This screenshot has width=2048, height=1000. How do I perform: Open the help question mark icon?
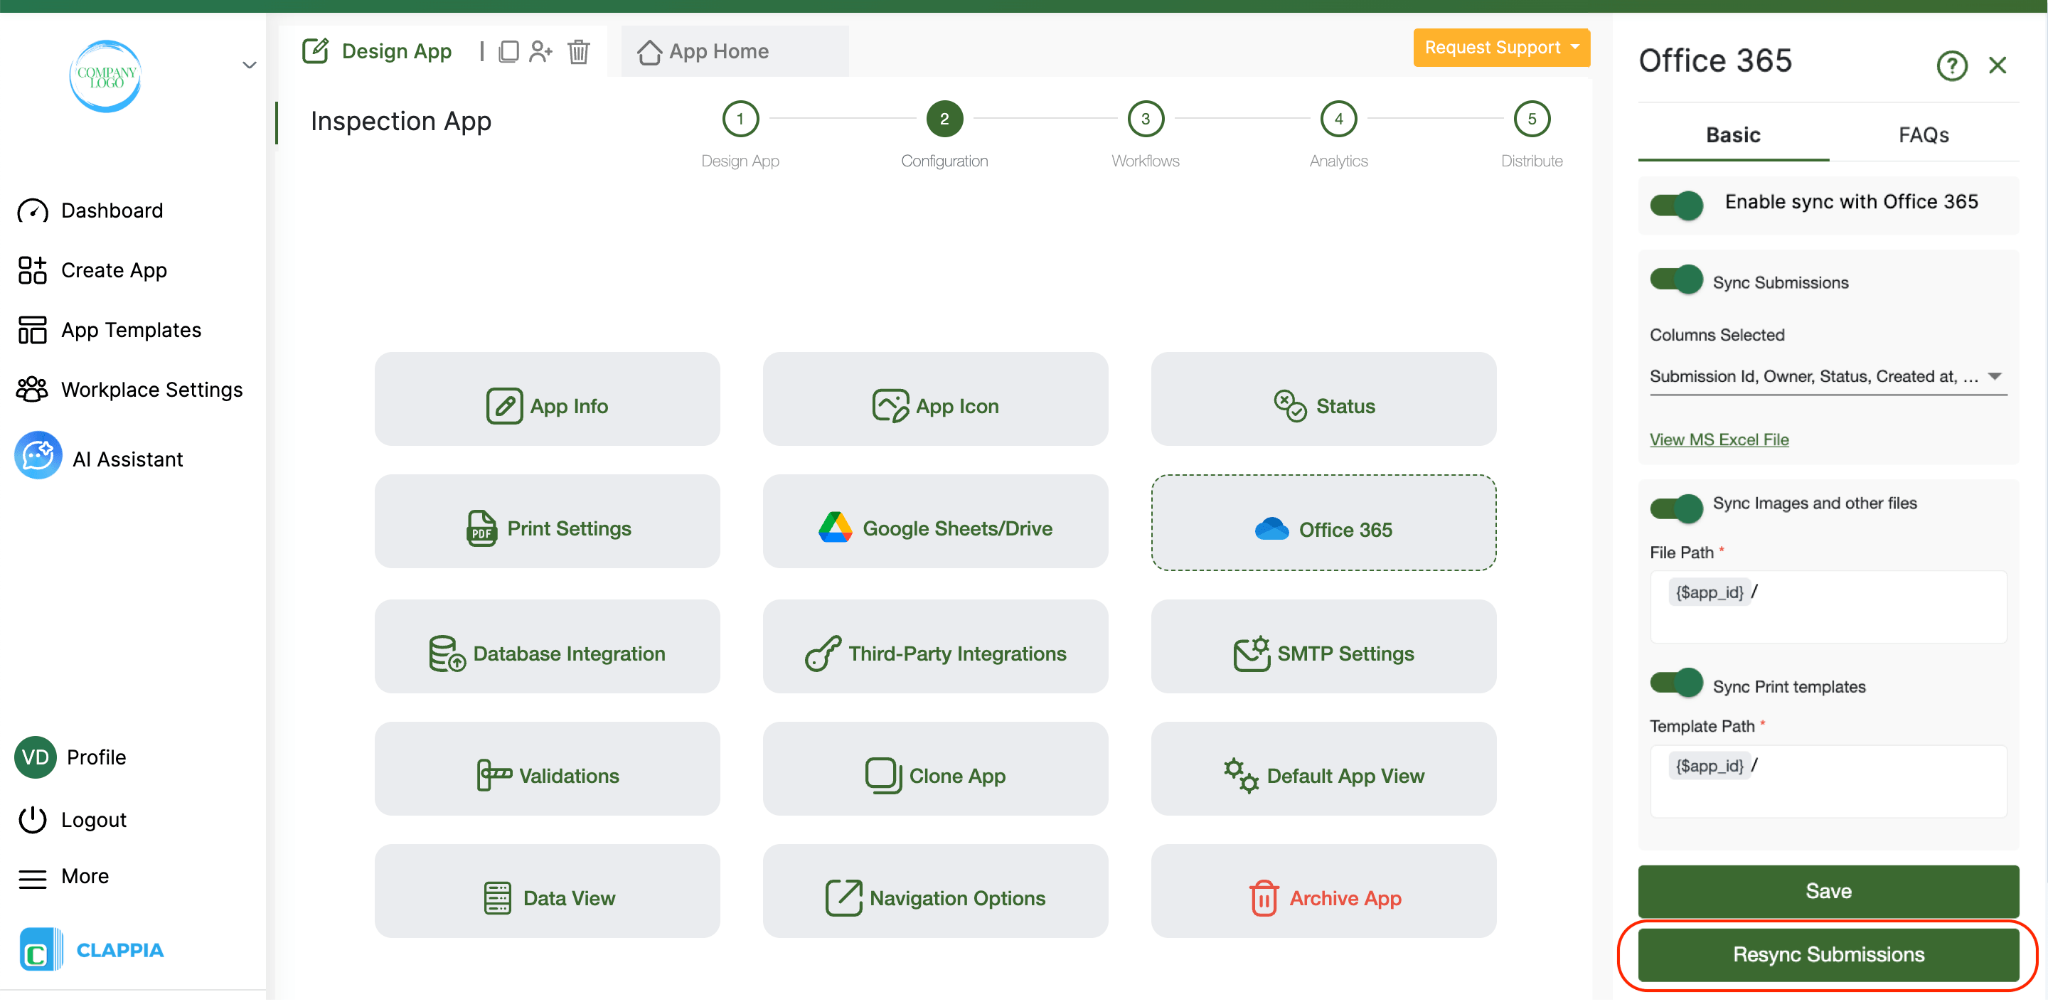(1952, 66)
